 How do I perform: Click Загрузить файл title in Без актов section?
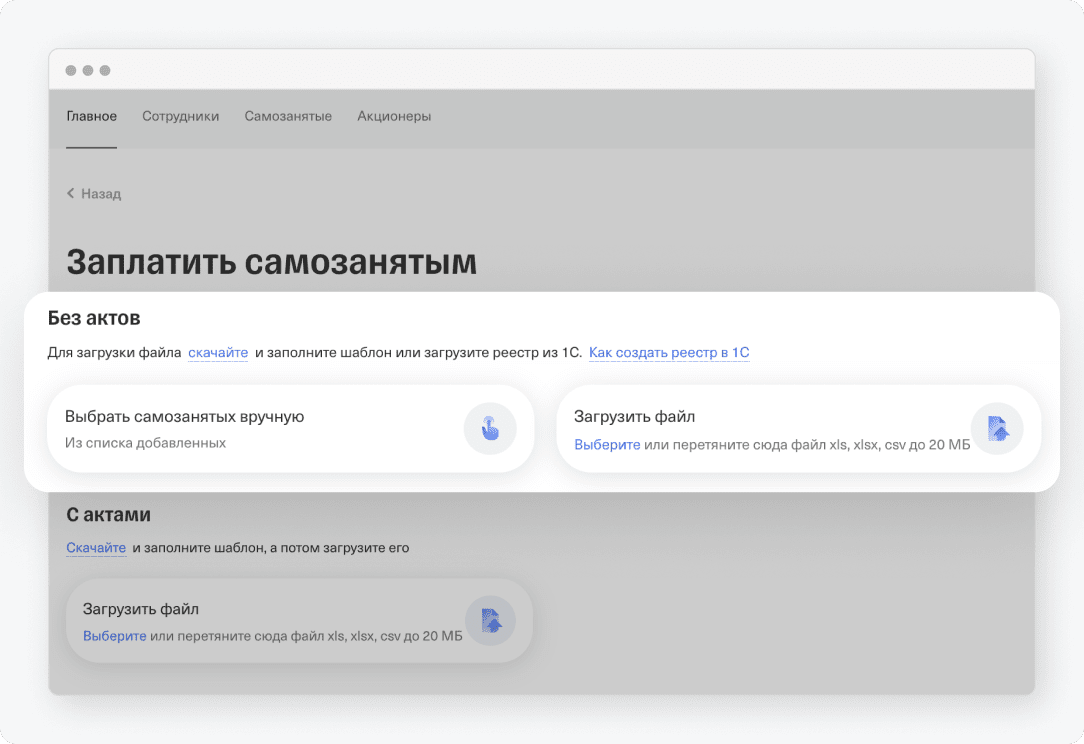(x=634, y=417)
